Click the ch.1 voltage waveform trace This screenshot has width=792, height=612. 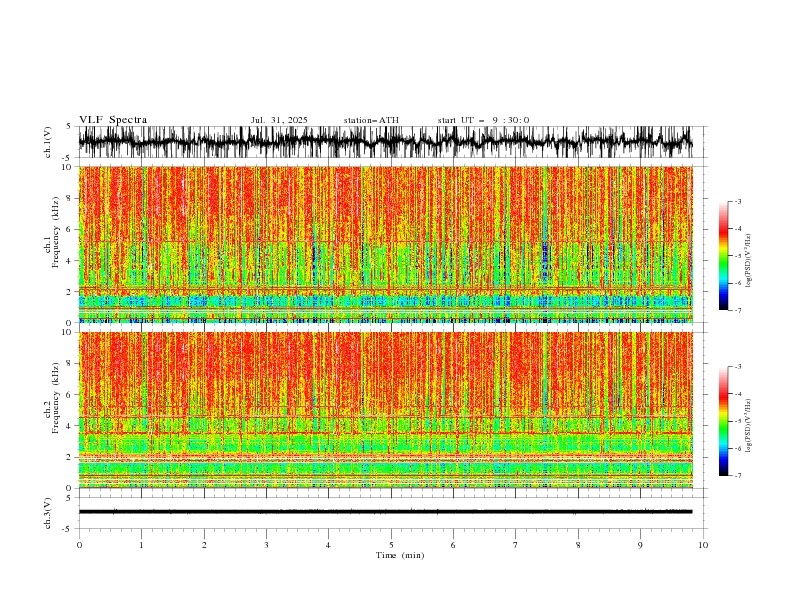tap(385, 142)
